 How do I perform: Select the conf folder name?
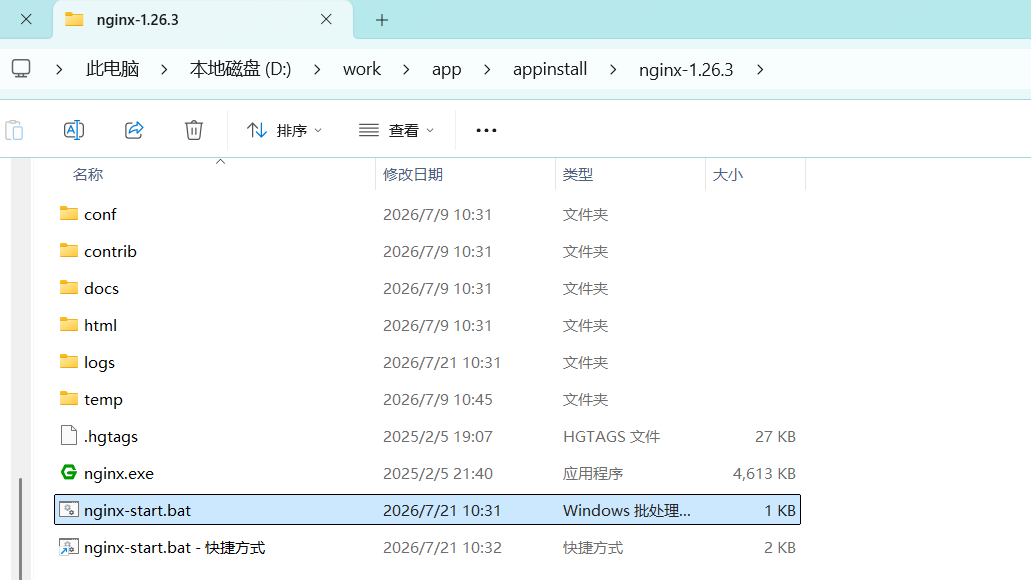[100, 215]
